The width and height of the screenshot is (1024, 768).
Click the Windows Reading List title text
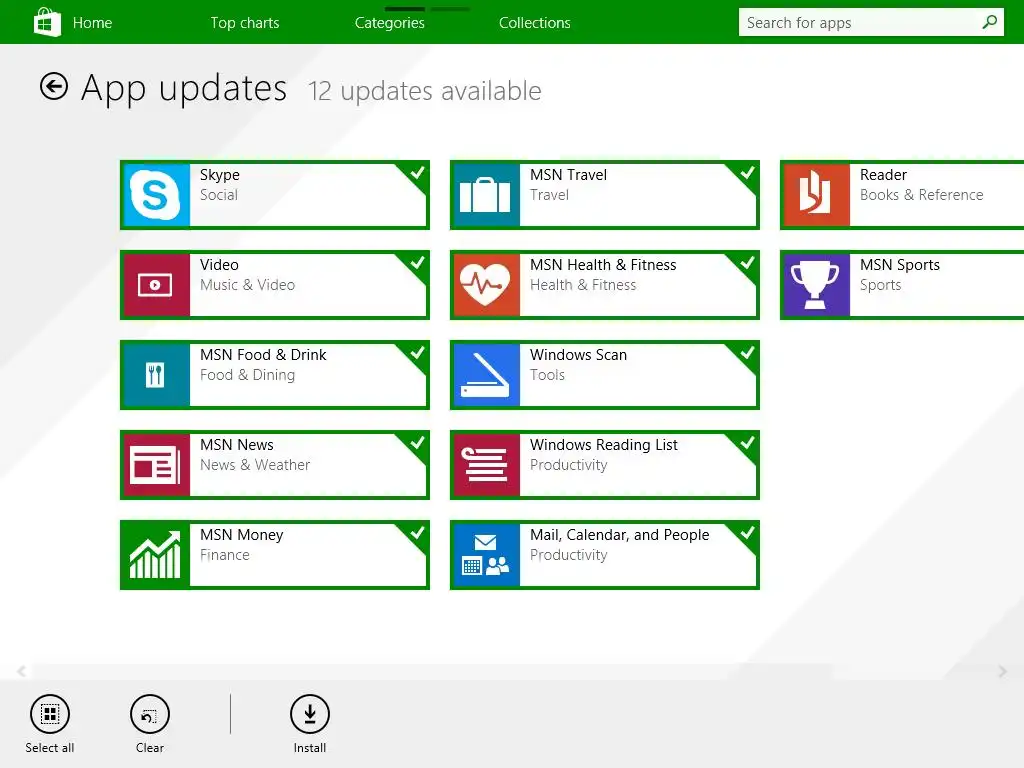point(603,445)
